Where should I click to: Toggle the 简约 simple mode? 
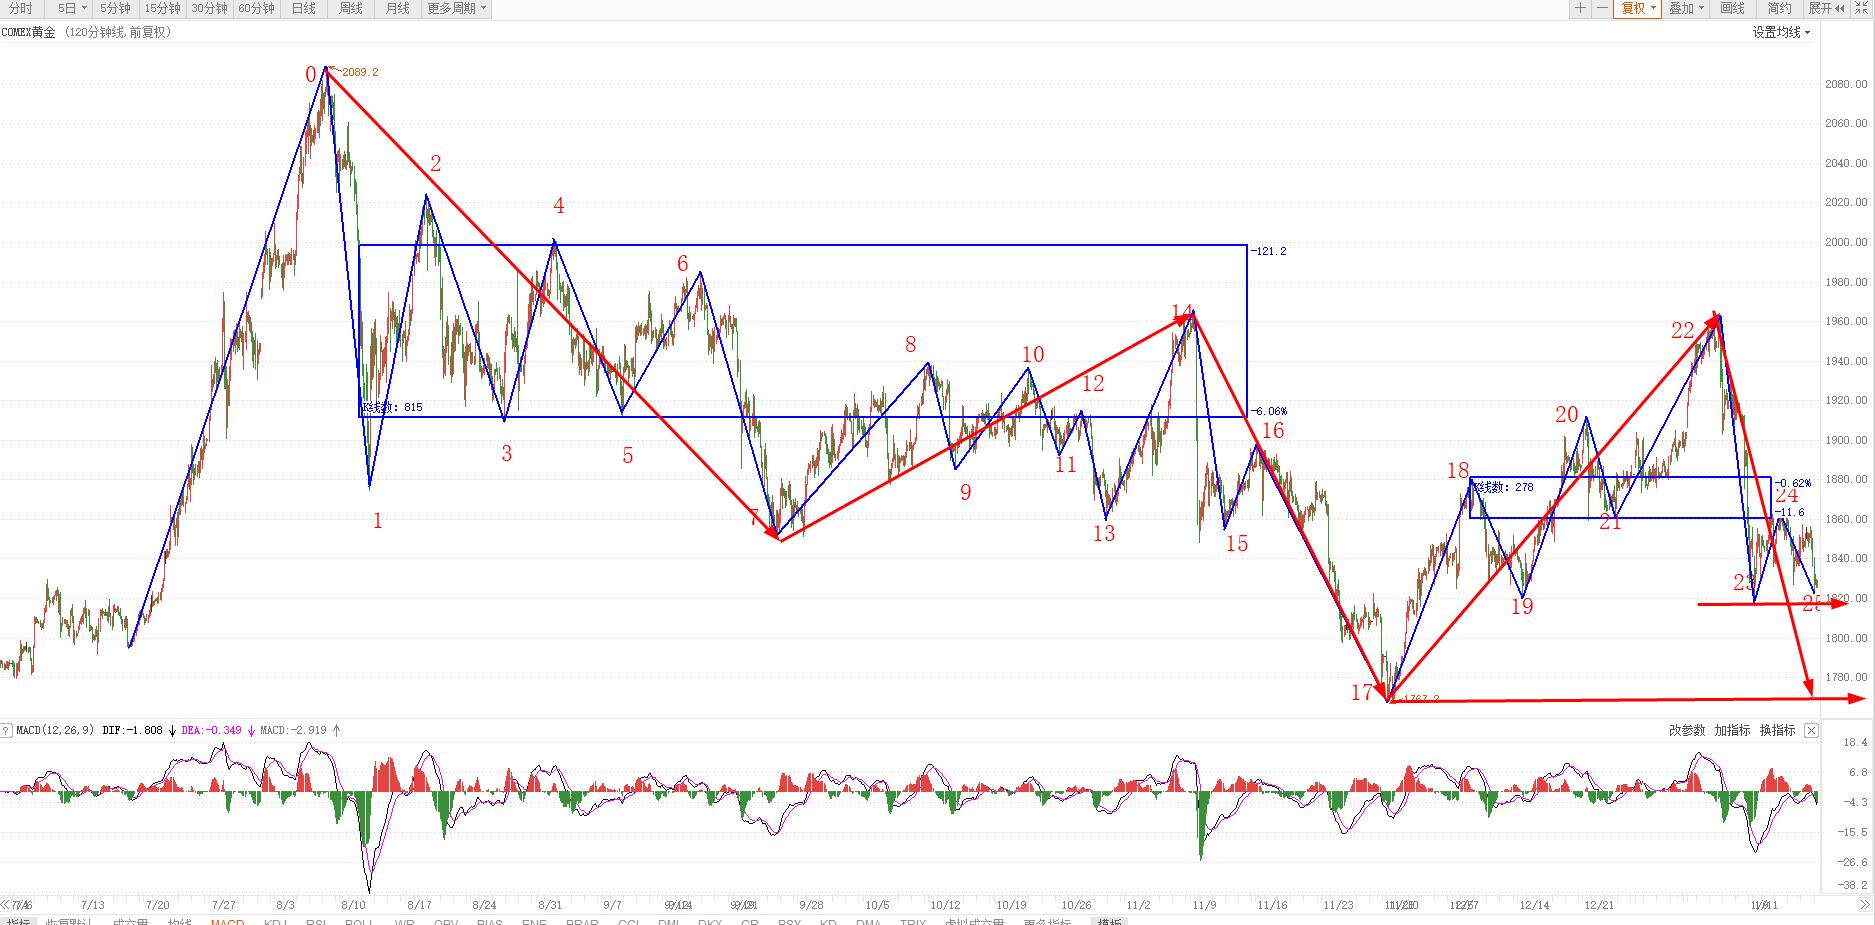point(1780,8)
